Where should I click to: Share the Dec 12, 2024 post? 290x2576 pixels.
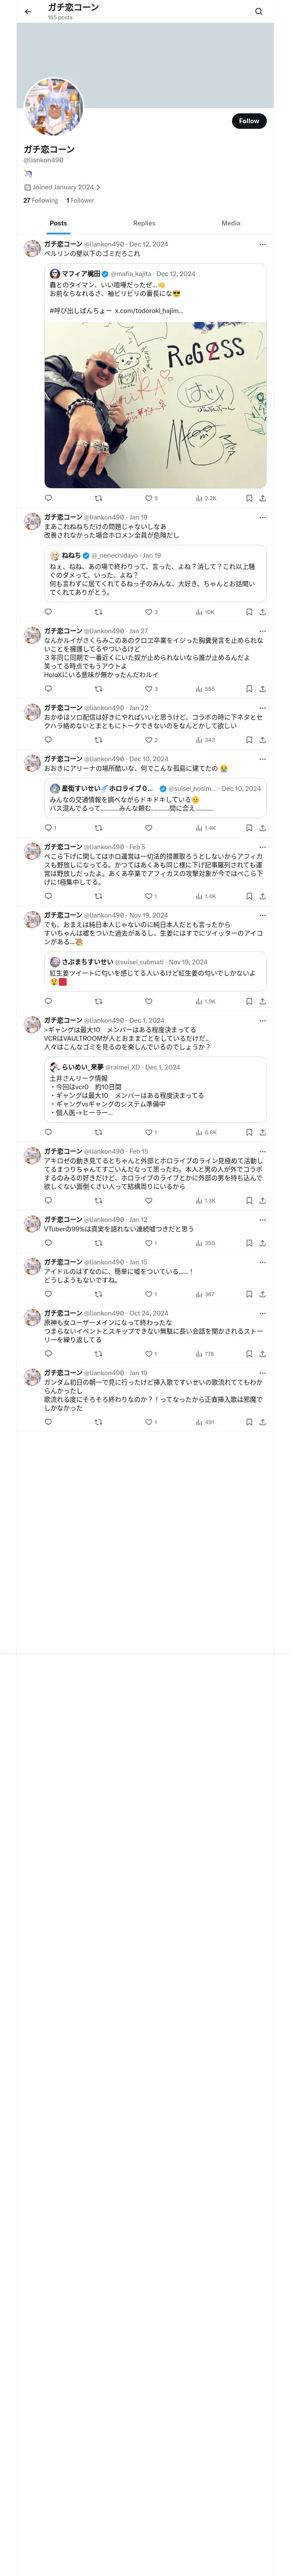[263, 498]
